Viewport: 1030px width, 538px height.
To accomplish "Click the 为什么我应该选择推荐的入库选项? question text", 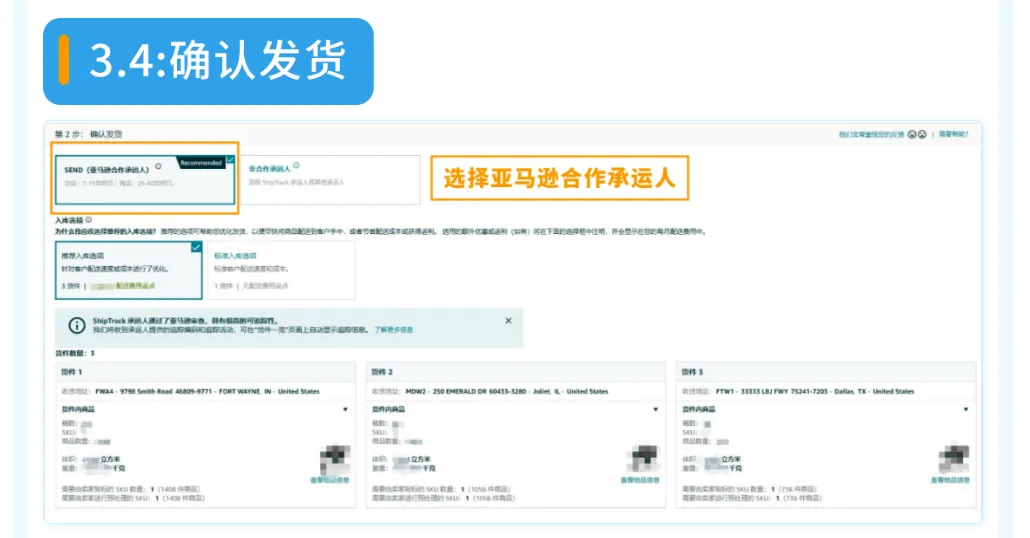I will (105, 231).
